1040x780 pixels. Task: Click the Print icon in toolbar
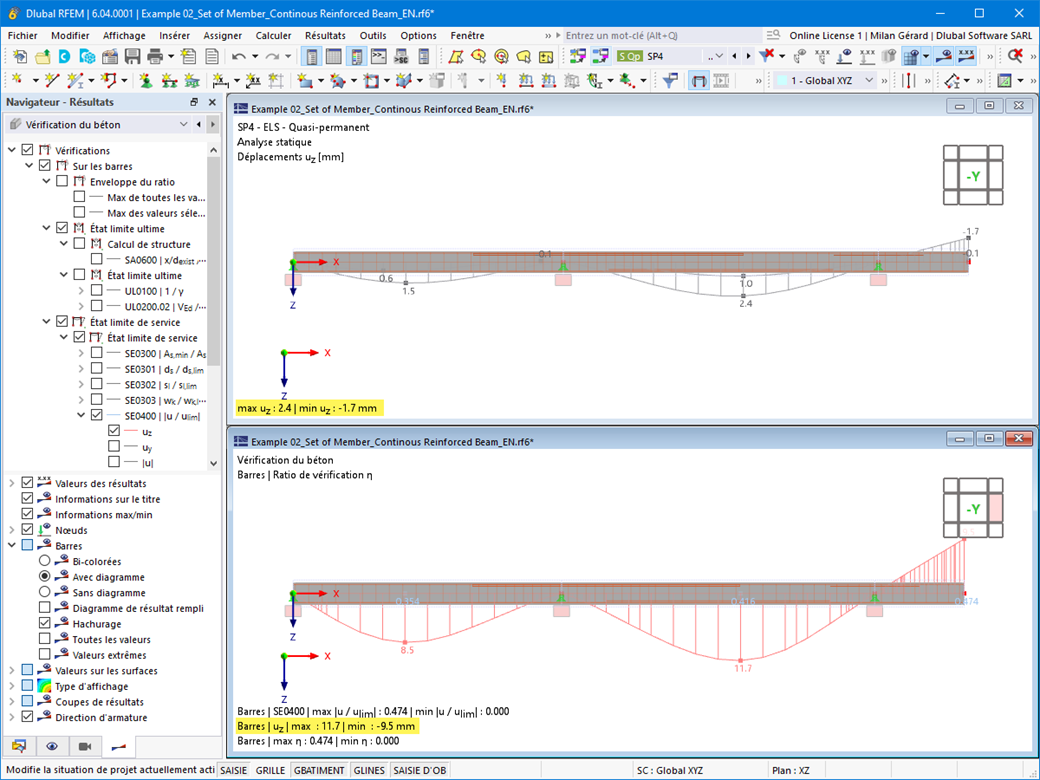click(x=155, y=57)
